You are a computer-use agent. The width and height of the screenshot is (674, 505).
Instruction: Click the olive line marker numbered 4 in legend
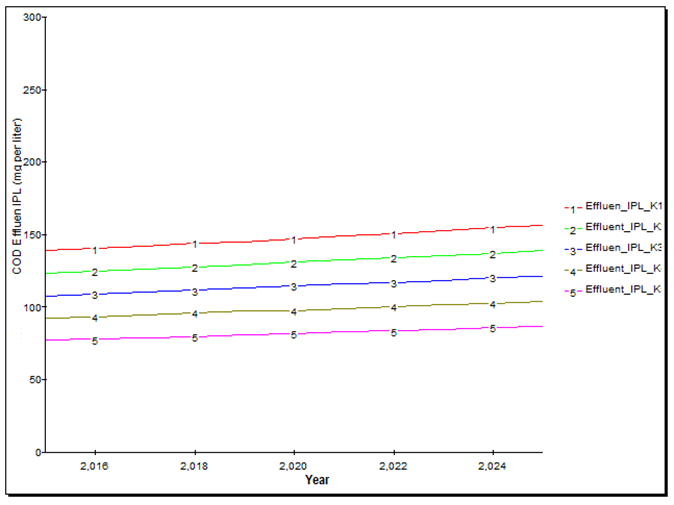click(x=572, y=270)
